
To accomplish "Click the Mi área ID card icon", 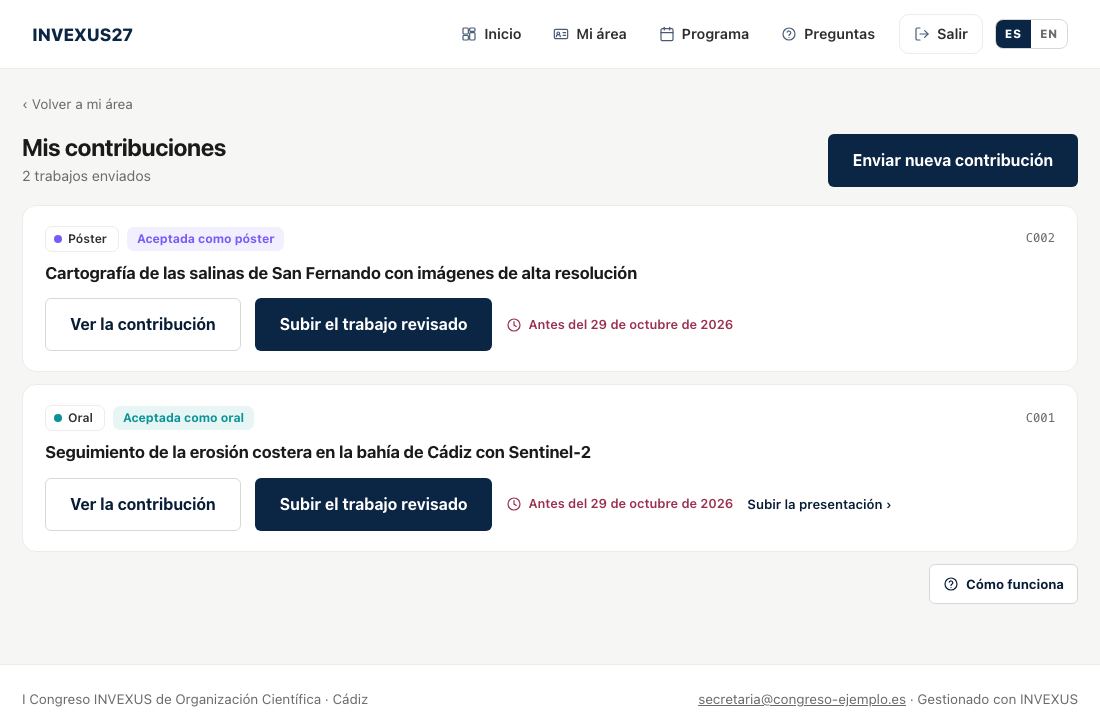I will [561, 34].
